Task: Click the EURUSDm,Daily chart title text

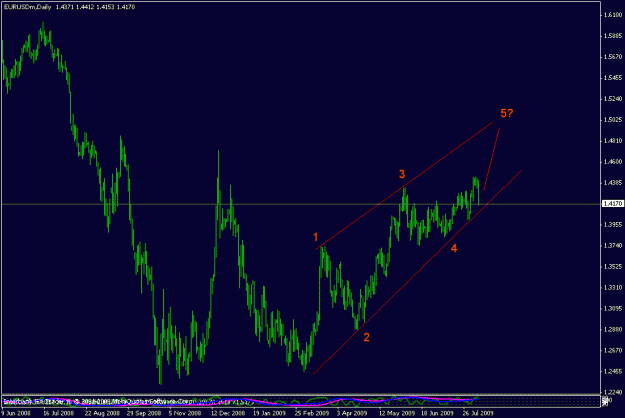Action: (x=27, y=7)
